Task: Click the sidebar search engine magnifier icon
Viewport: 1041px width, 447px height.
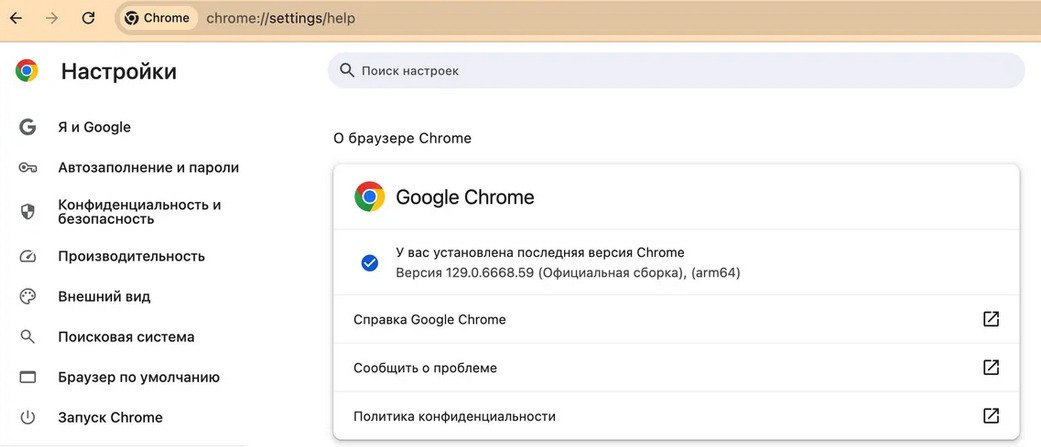Action: tap(27, 337)
